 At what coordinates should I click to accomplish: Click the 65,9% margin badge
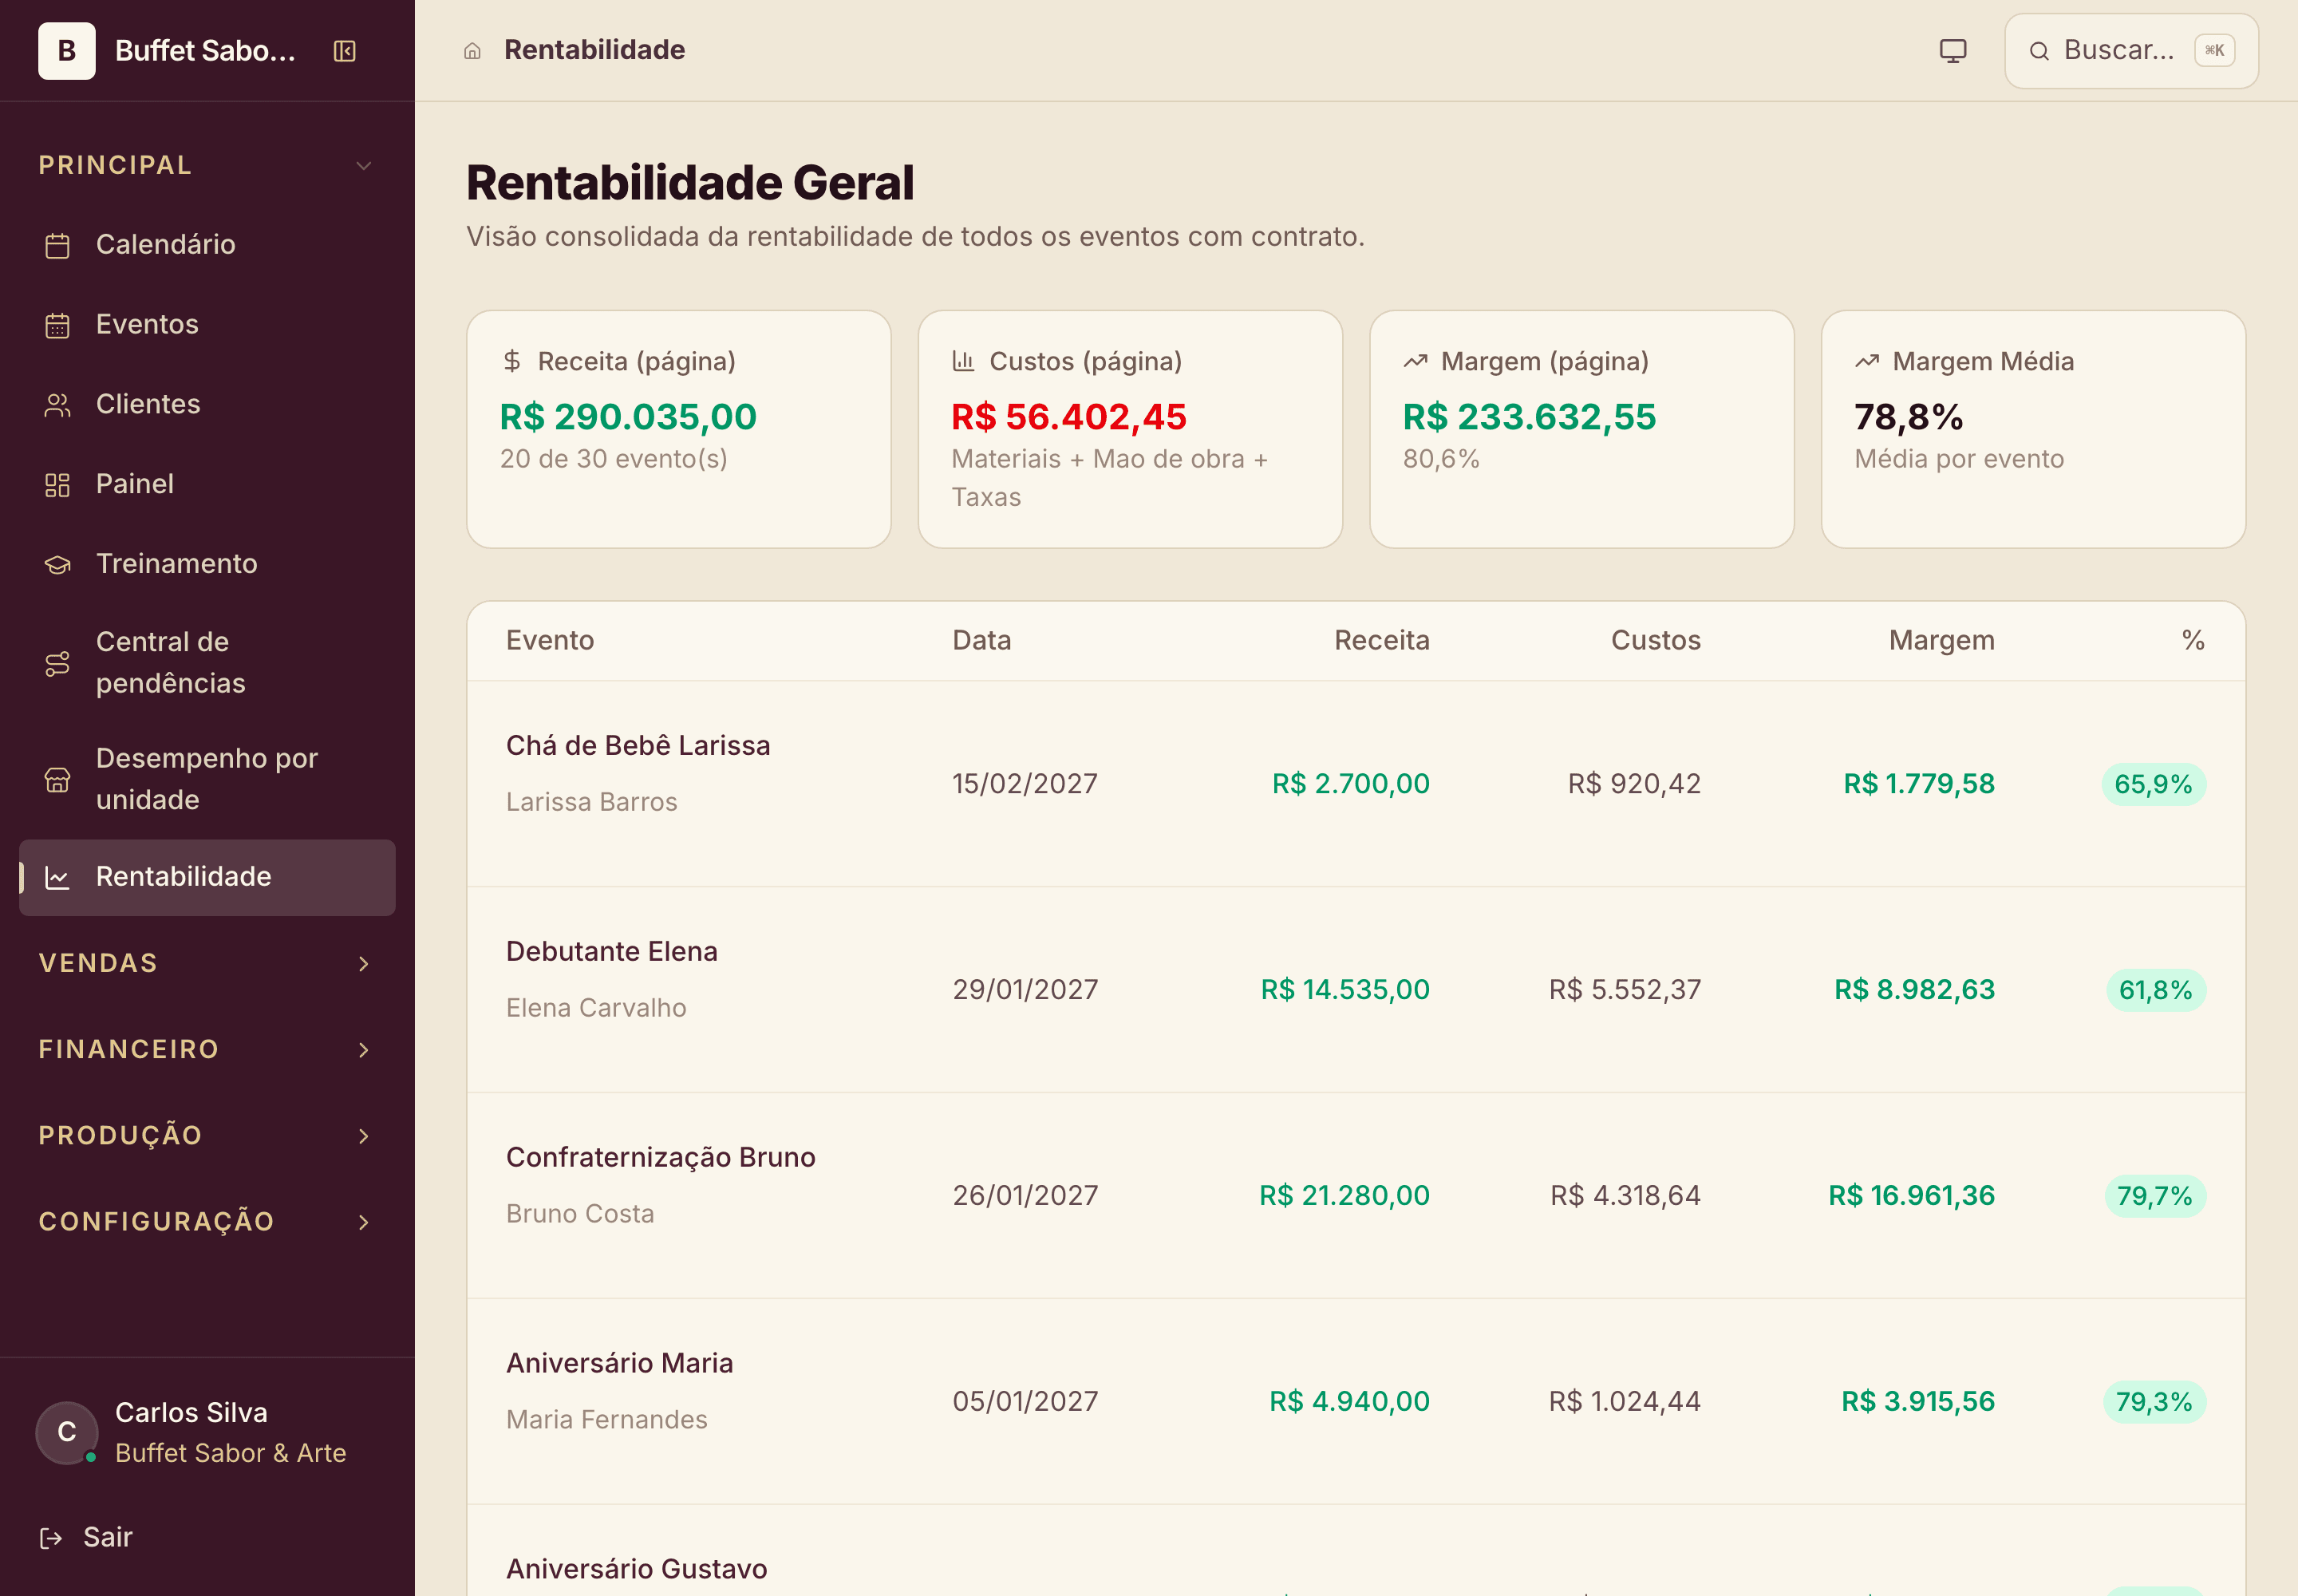[2153, 784]
